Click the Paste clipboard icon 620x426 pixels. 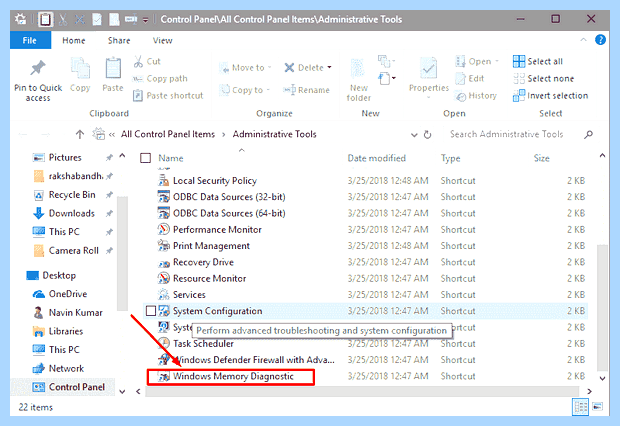(x=113, y=68)
